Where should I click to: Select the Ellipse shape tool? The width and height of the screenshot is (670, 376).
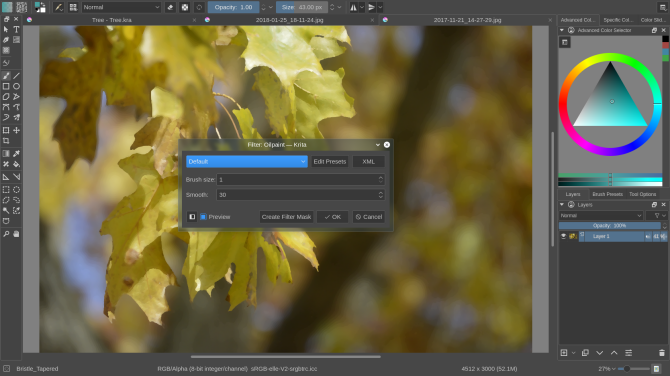(16, 86)
